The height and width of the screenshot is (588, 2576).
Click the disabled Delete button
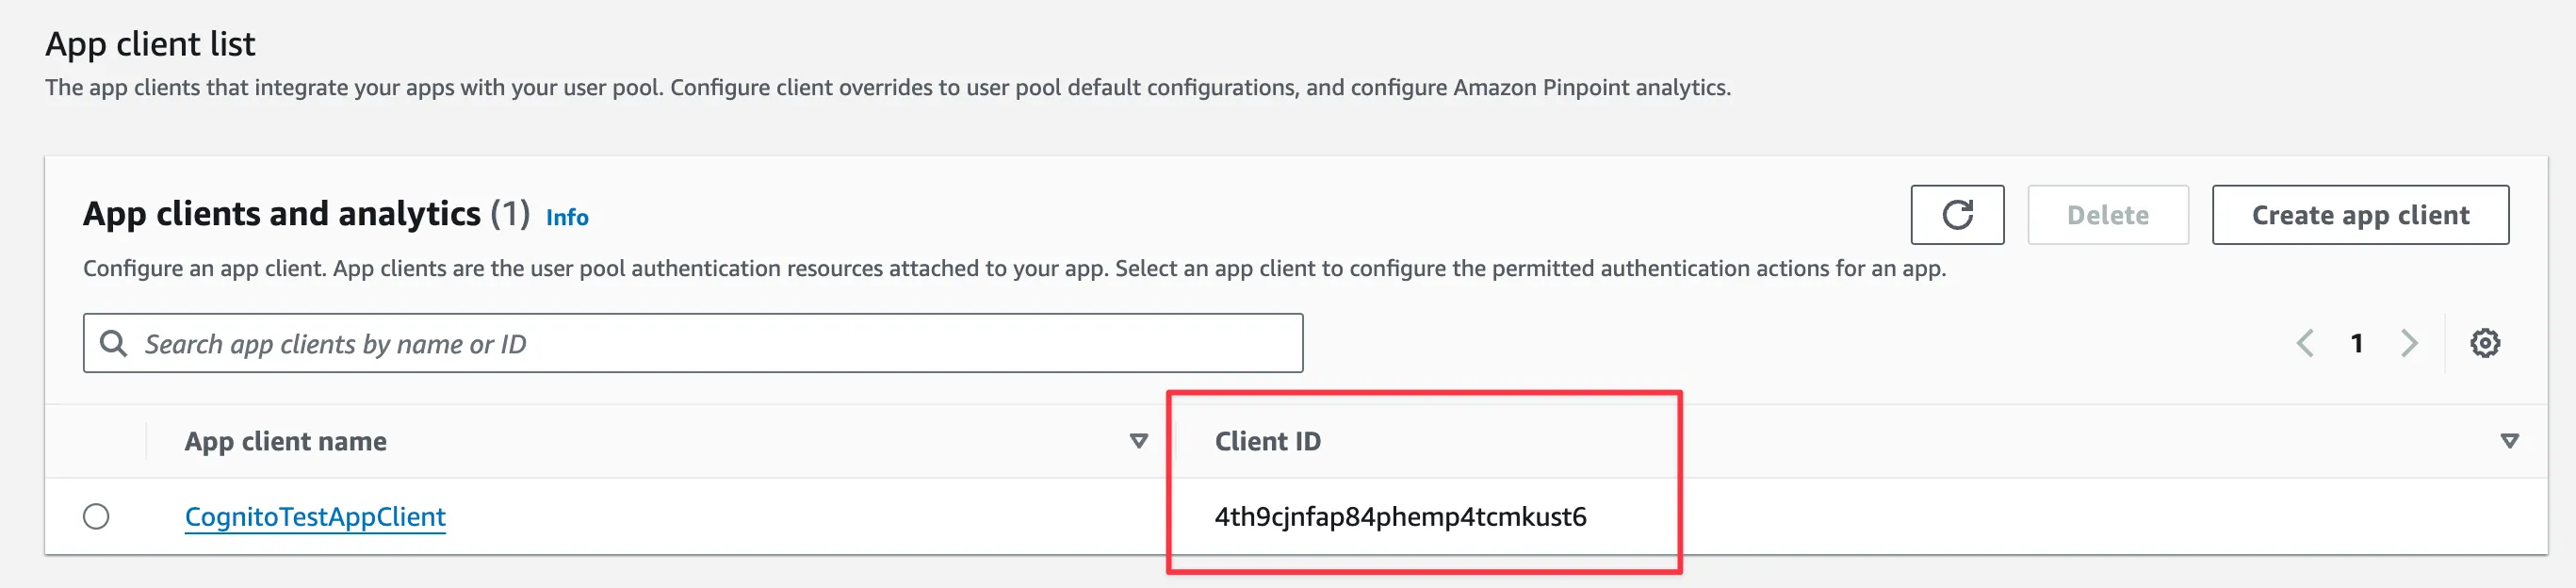coord(2107,215)
